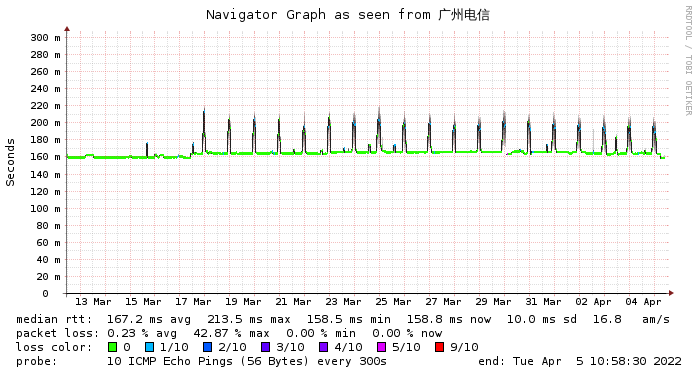Viewport: 697px width, 375px height.
Task: Click the '280 m' y-axis label
Action: pos(45,55)
